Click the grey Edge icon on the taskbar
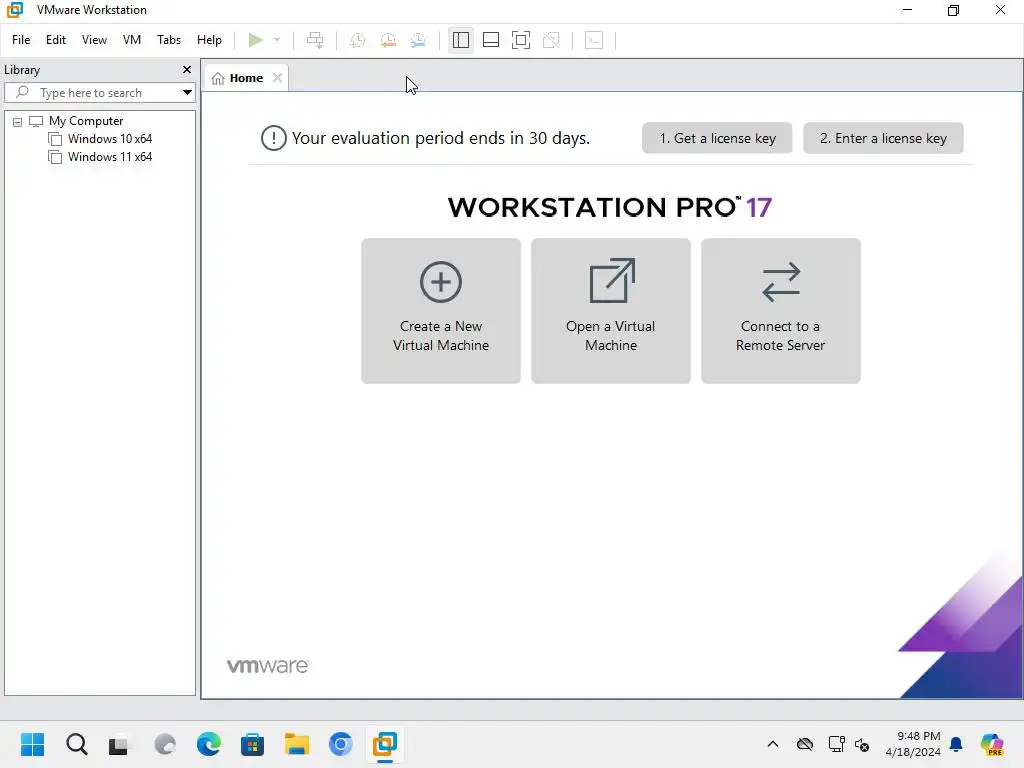1024x768 pixels. tap(165, 744)
